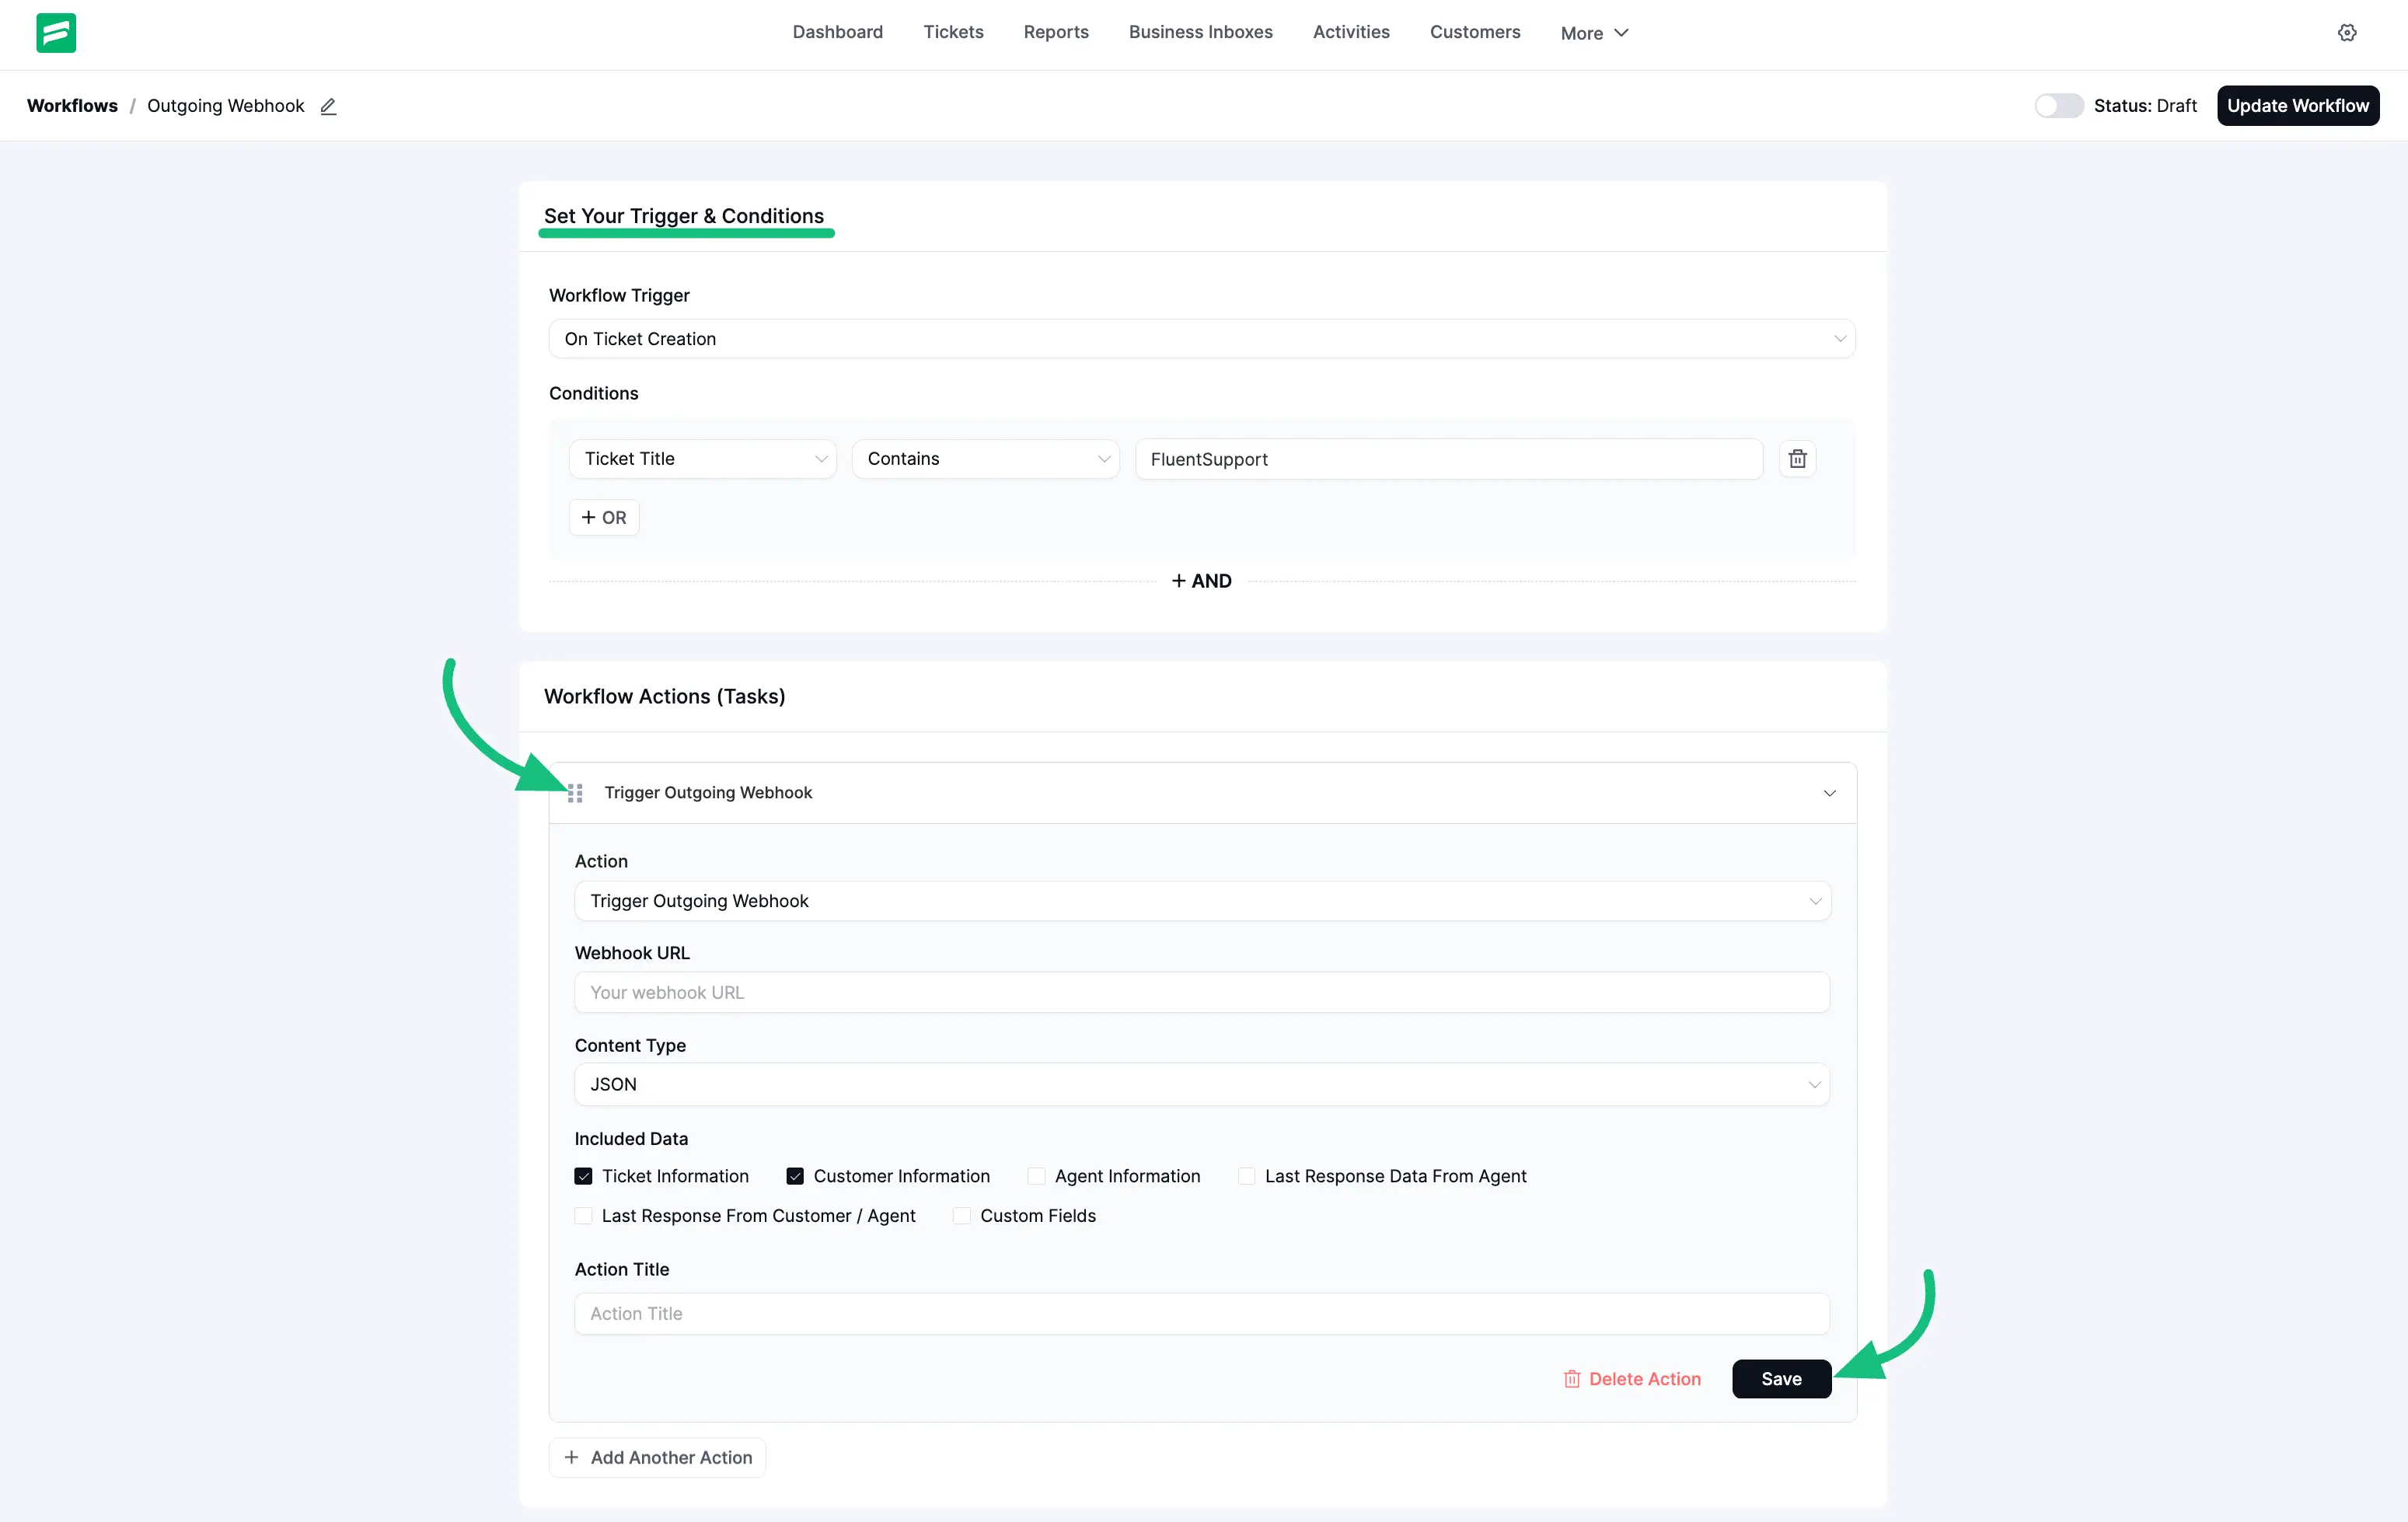Screen dimensions: 2408x1522
Task: Click the Update Workflow button
Action: point(2298,105)
